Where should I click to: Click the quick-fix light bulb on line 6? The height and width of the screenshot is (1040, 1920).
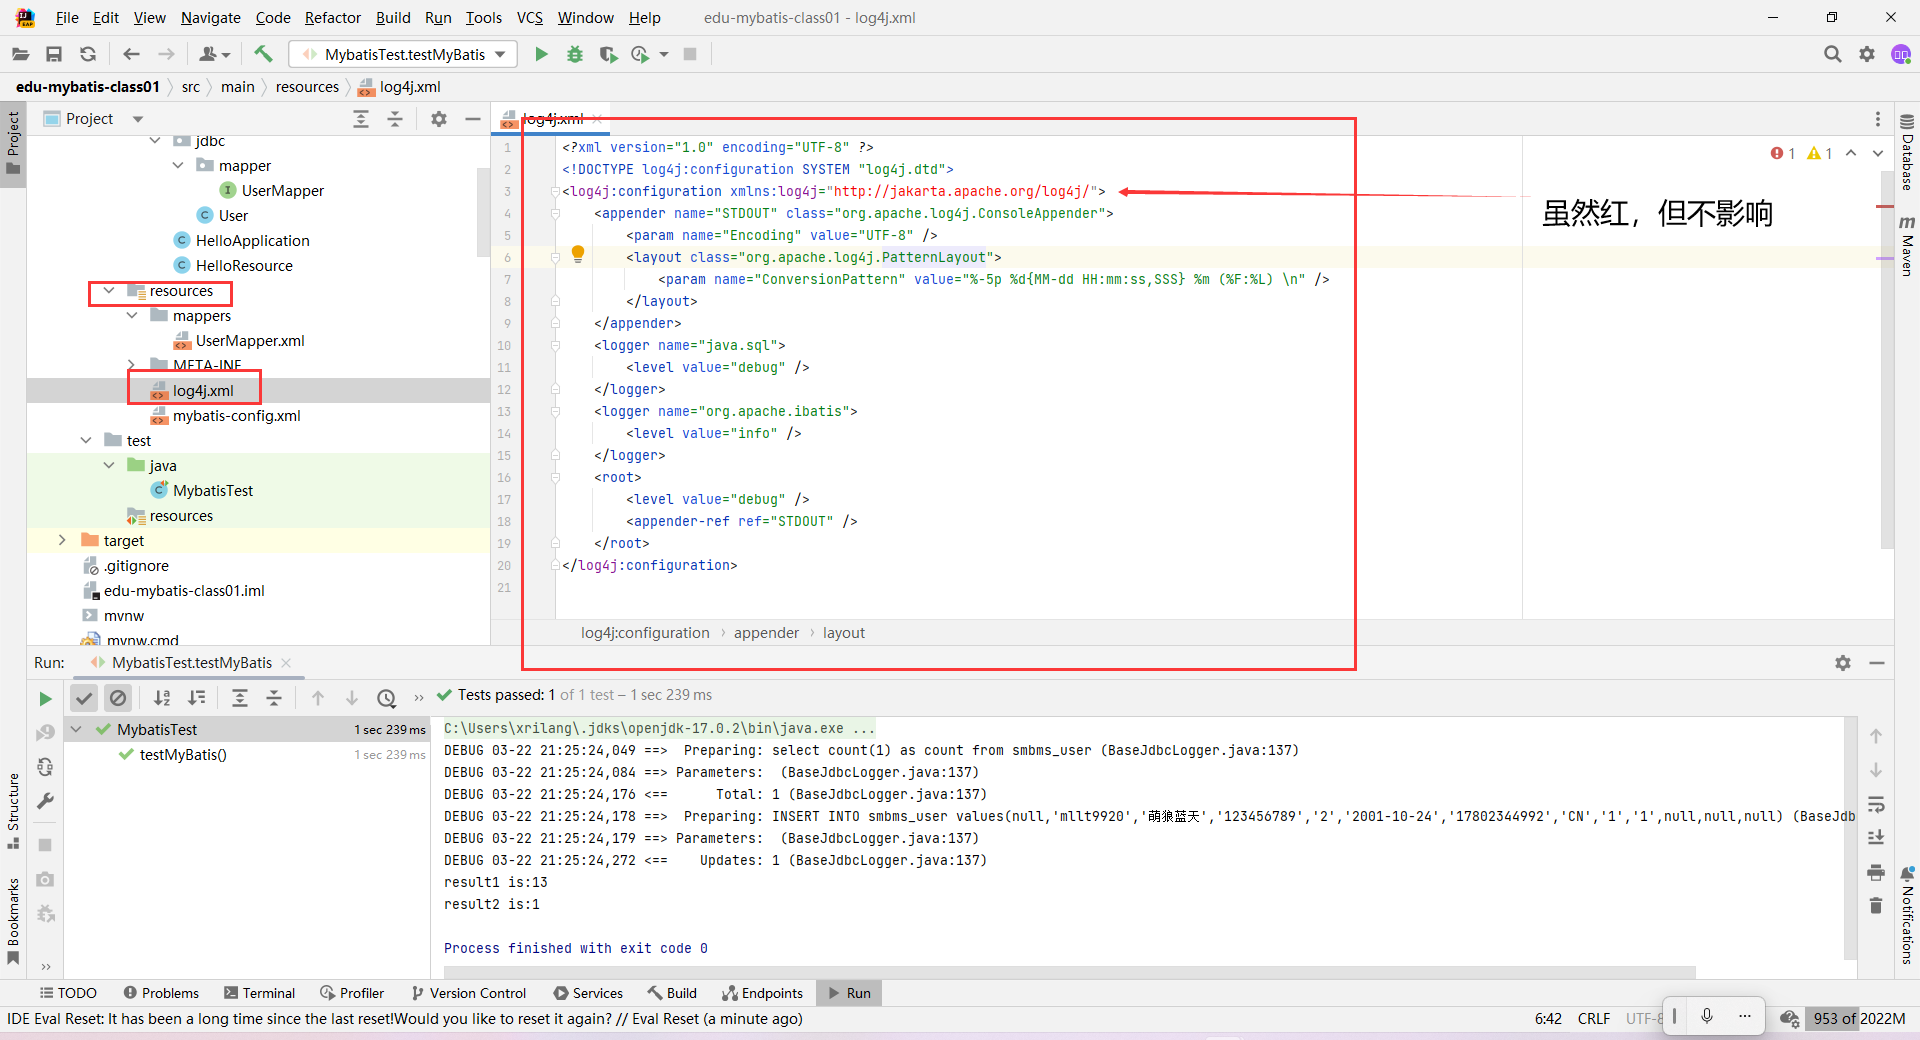pos(578,255)
